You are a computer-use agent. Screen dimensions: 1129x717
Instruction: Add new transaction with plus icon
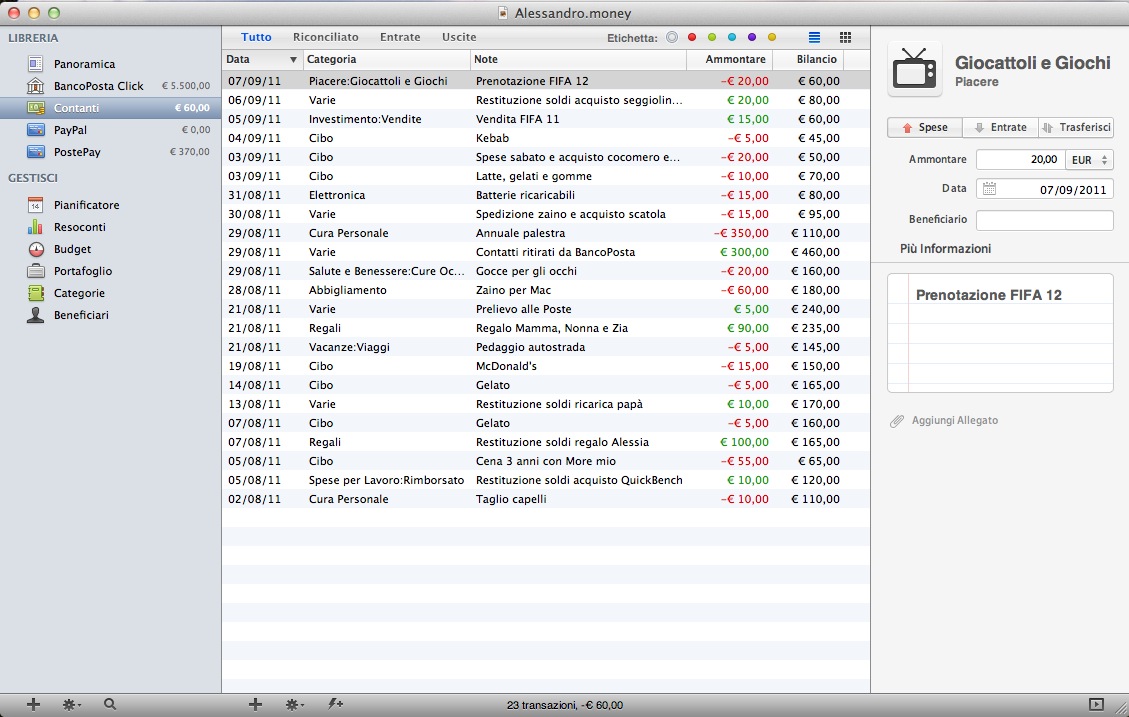[x=255, y=705]
